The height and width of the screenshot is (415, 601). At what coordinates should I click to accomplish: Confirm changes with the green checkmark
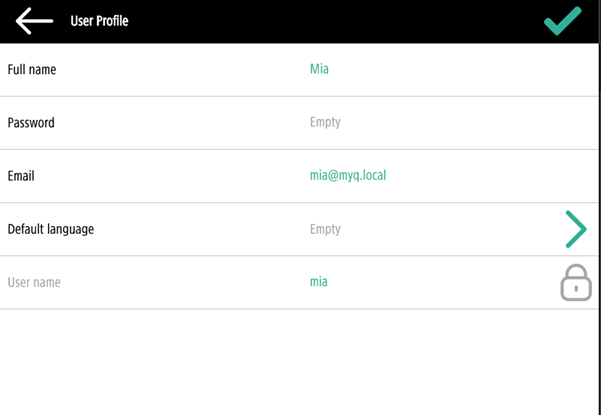click(x=562, y=21)
